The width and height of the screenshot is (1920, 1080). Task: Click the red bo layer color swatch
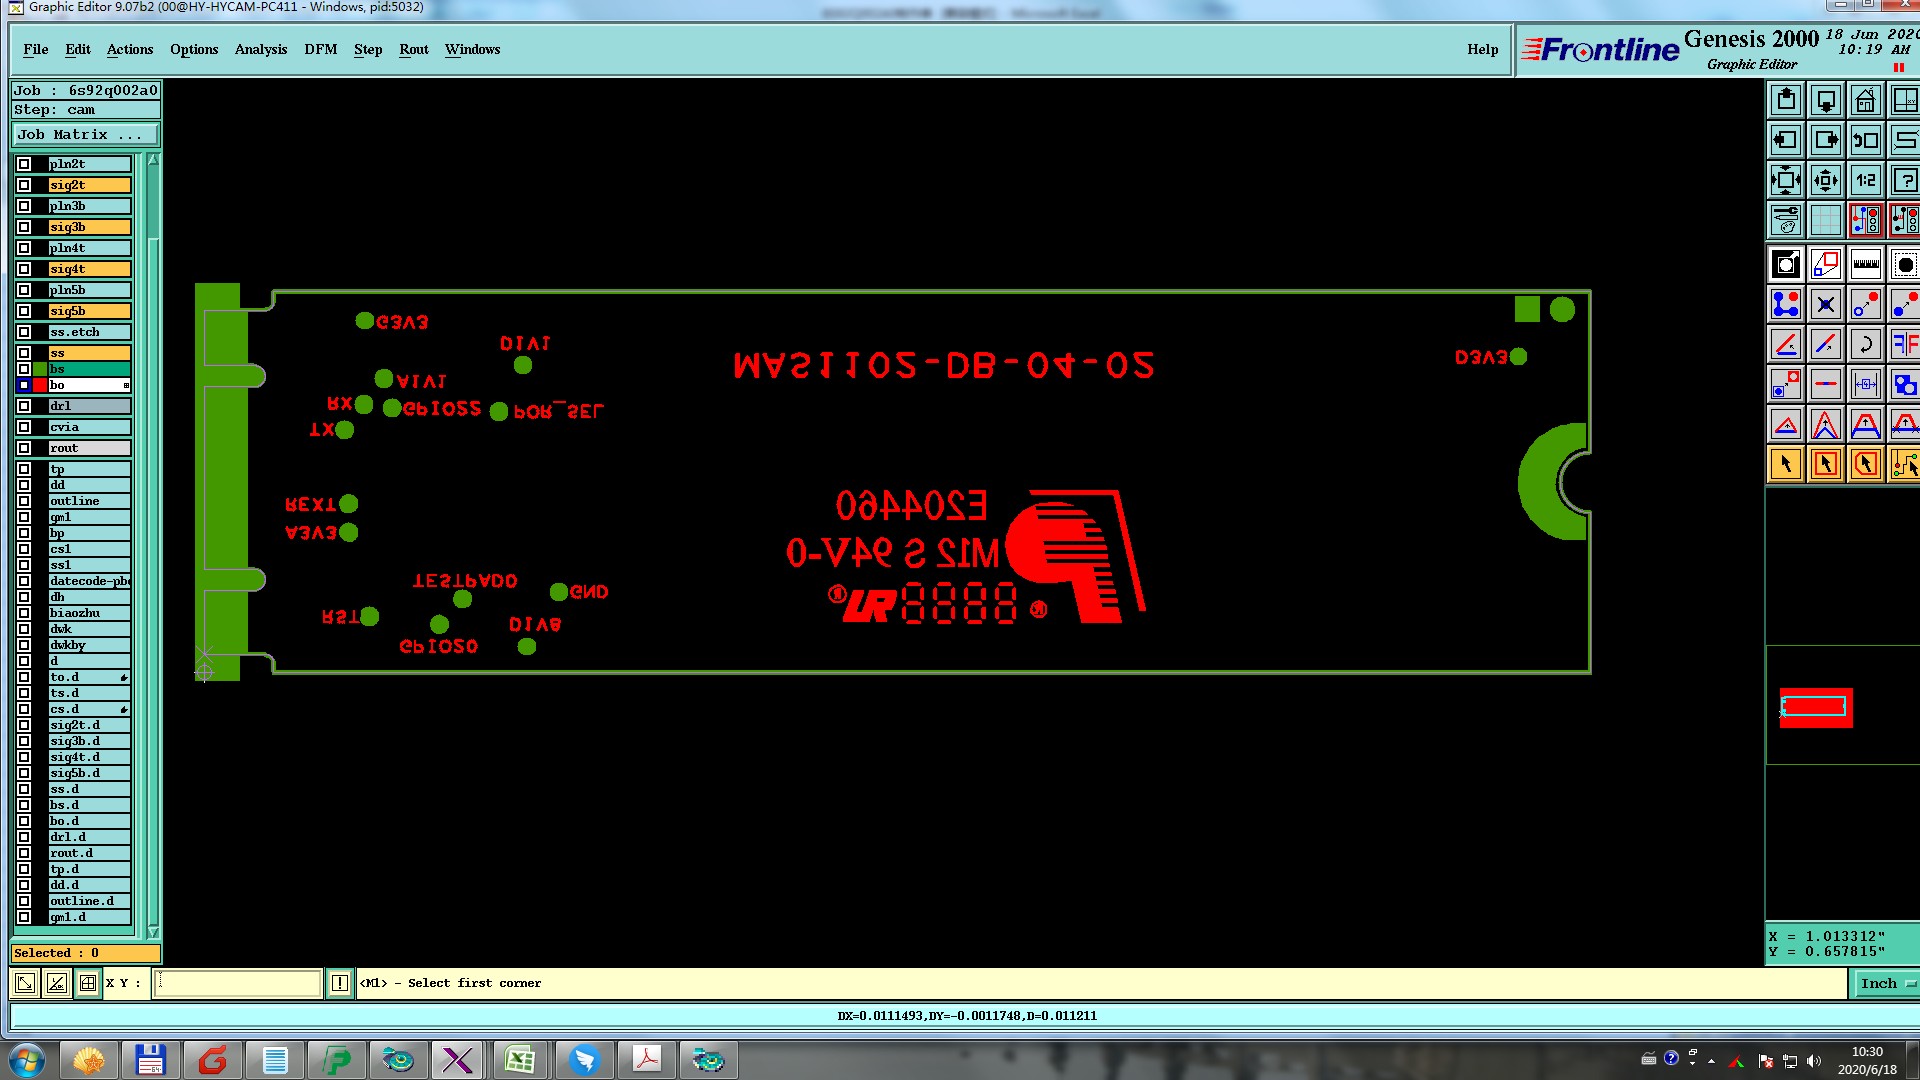(40, 385)
